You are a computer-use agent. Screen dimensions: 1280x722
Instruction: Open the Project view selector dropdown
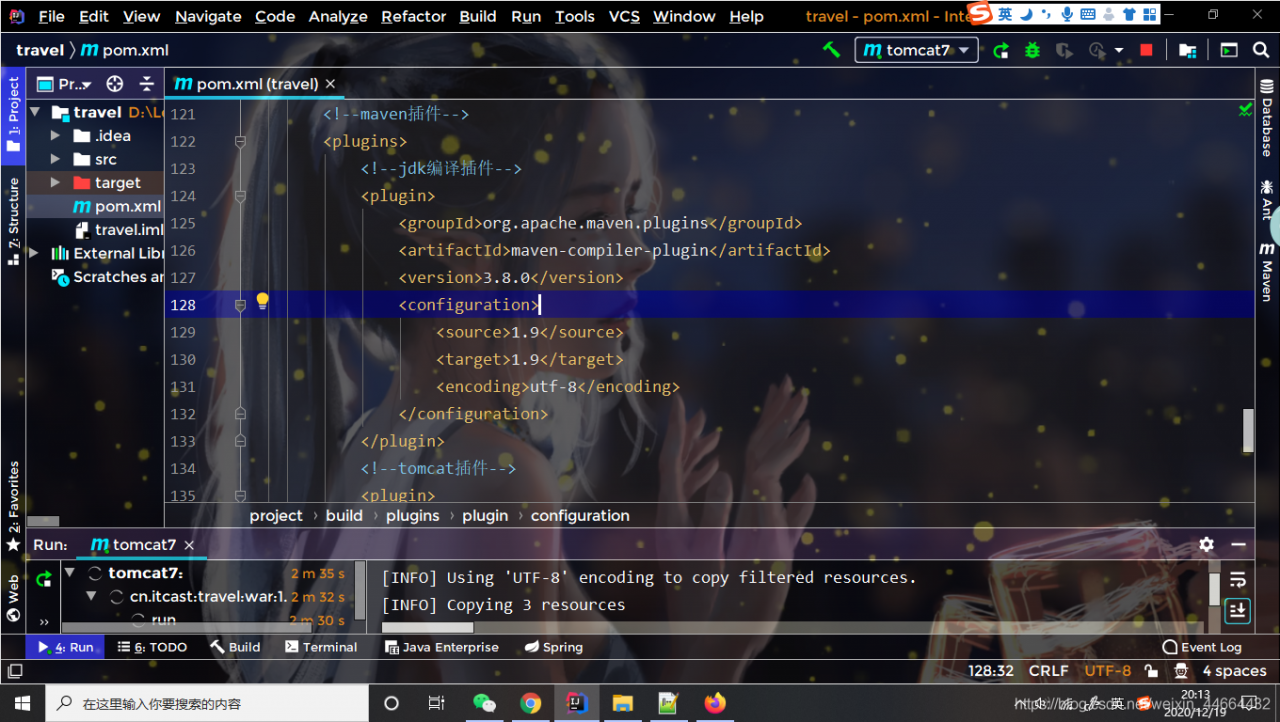click(x=64, y=84)
